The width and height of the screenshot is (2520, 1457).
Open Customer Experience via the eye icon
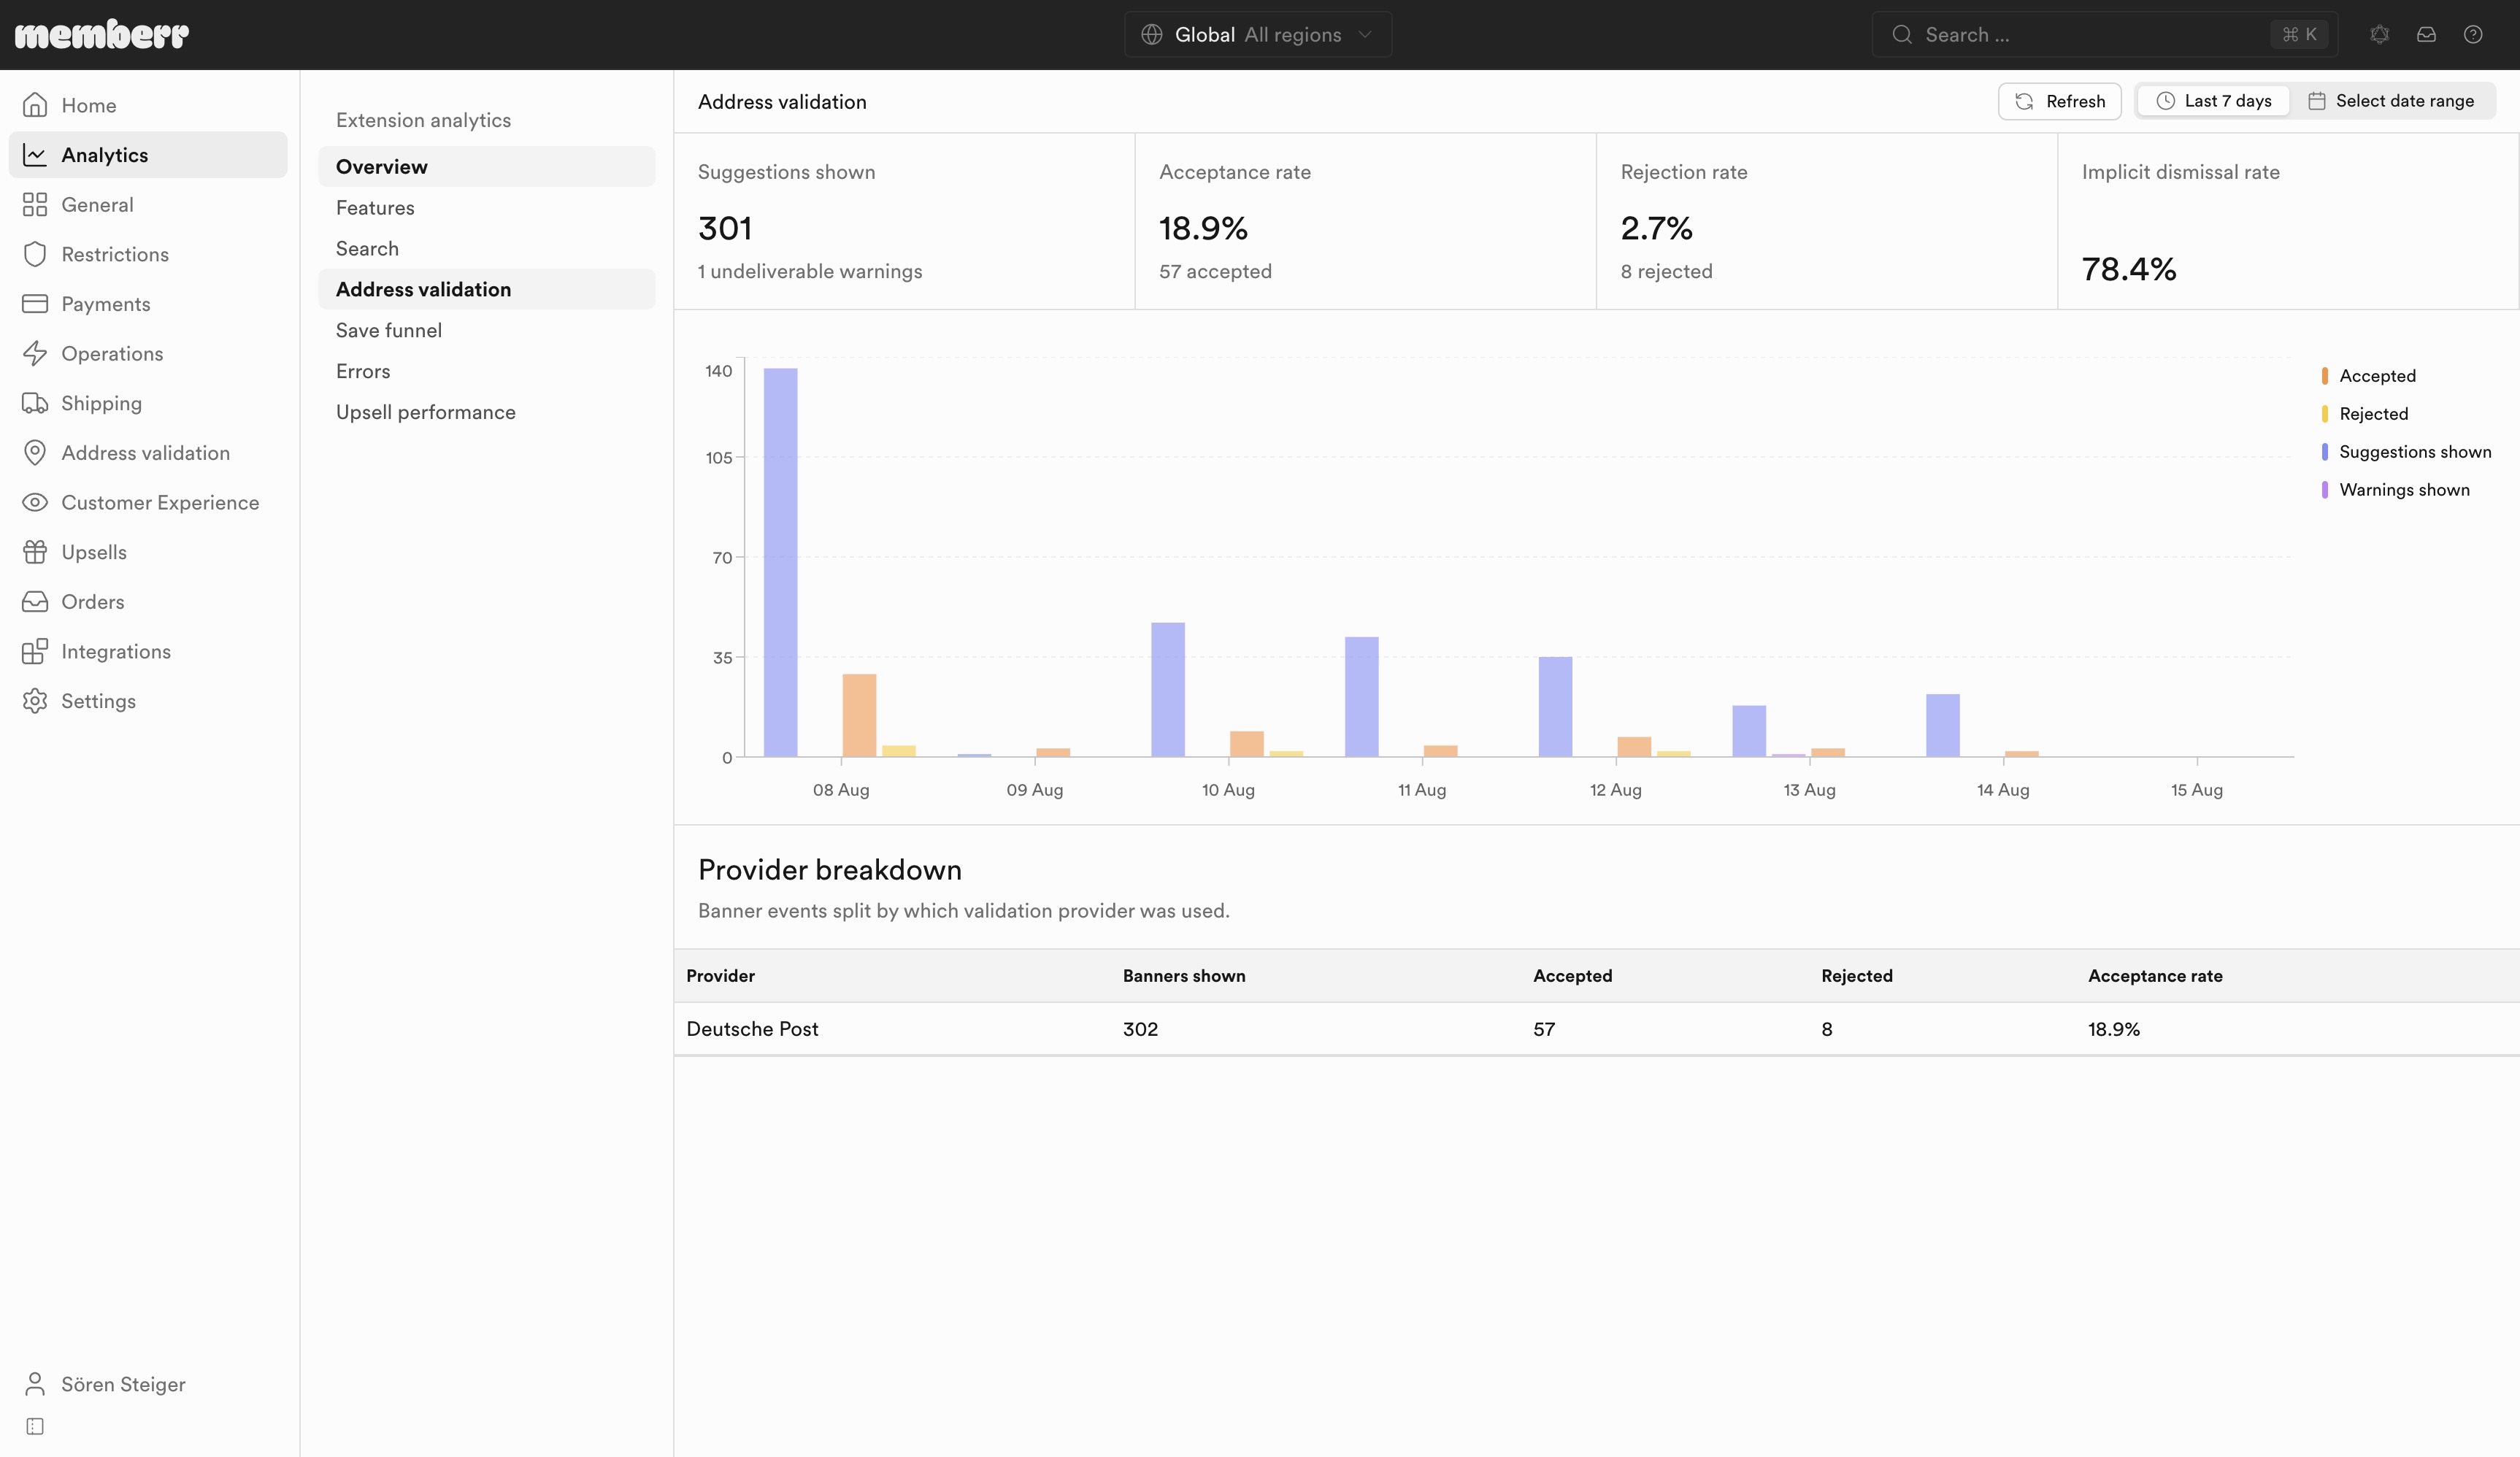pos(35,502)
